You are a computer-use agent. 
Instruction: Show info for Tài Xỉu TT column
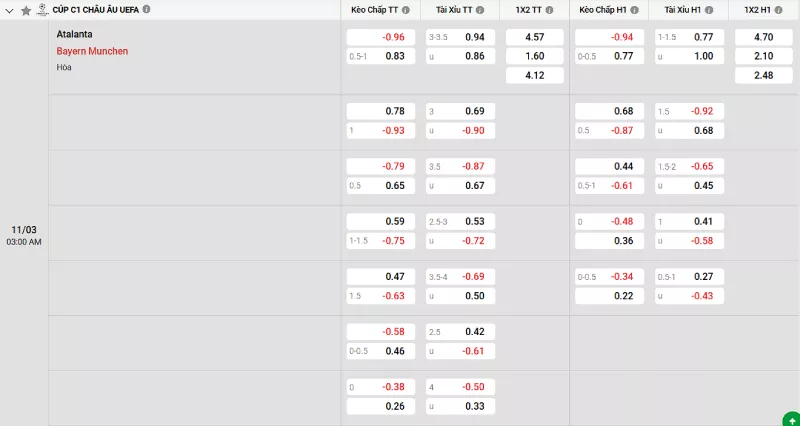tap(479, 10)
